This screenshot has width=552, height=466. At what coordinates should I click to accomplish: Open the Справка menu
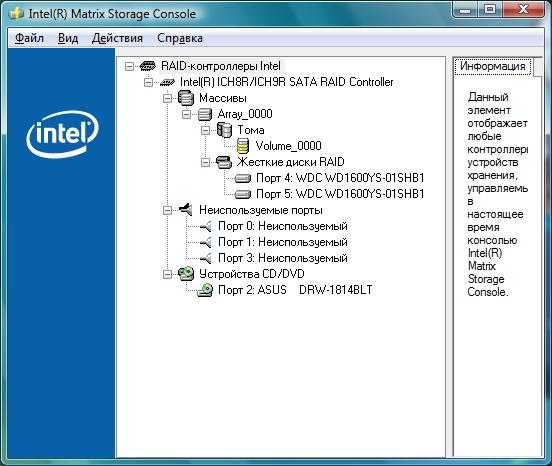[x=180, y=38]
